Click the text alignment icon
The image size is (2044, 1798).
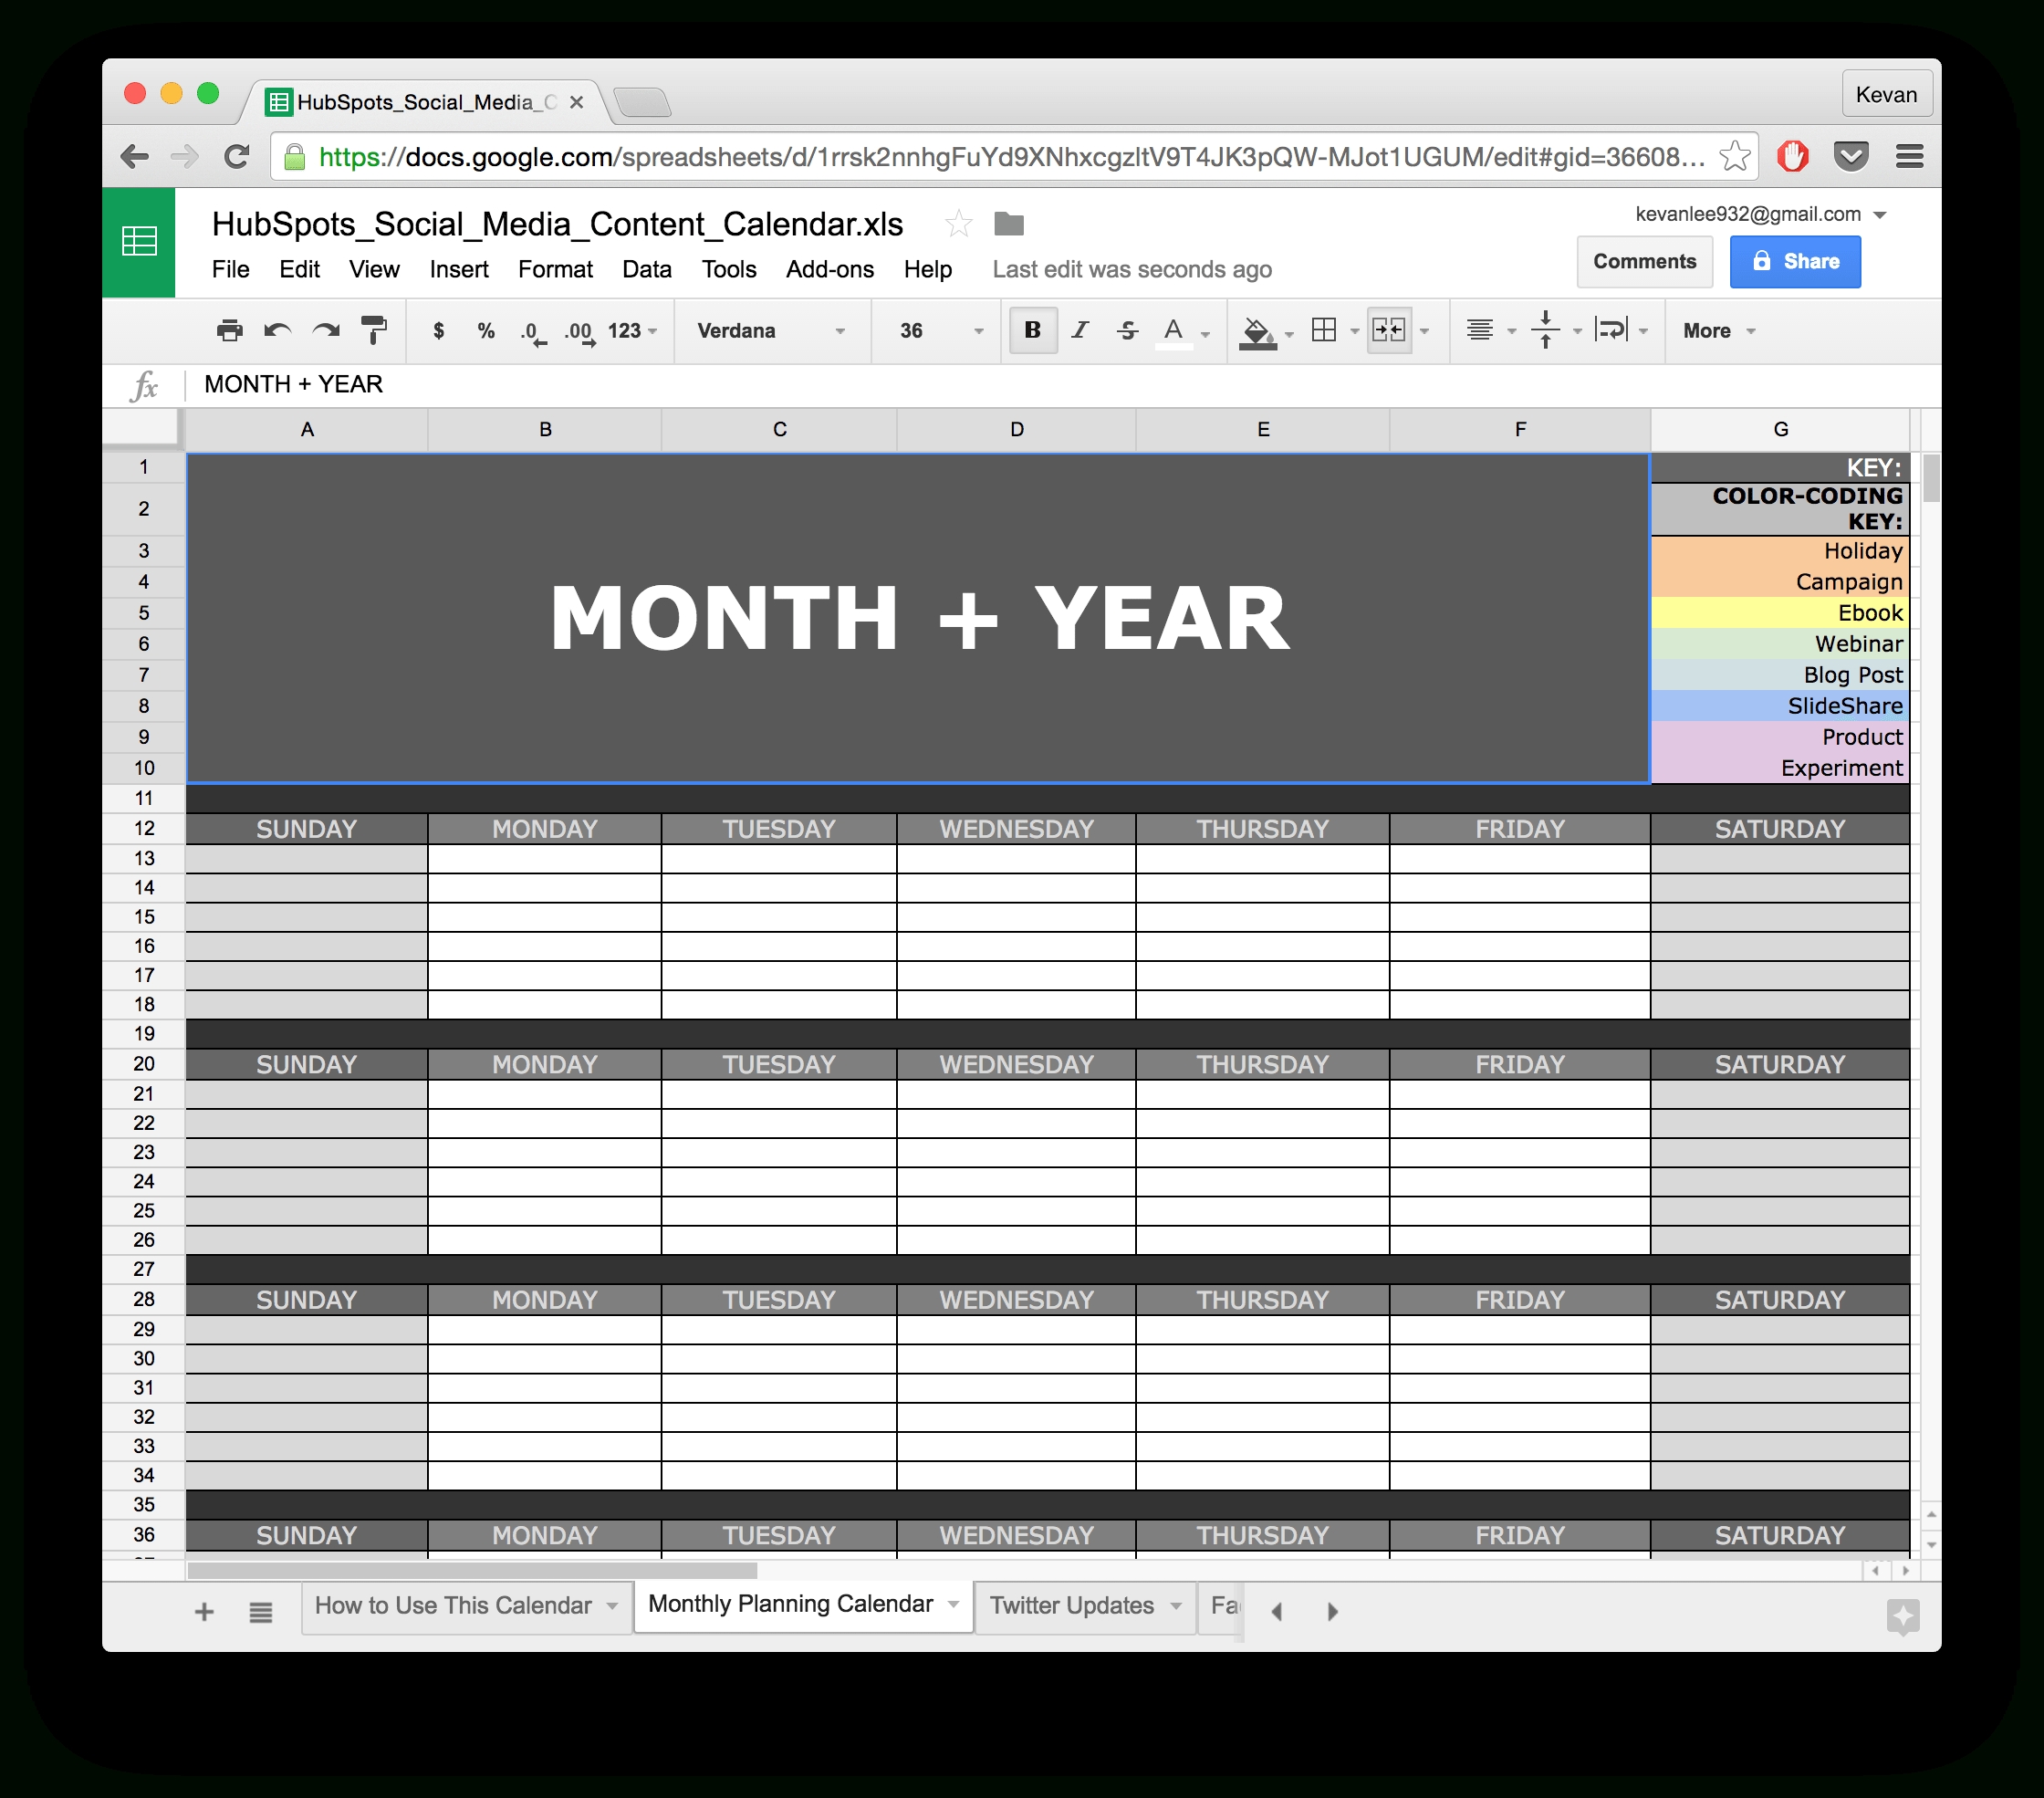pyautogui.click(x=1481, y=330)
